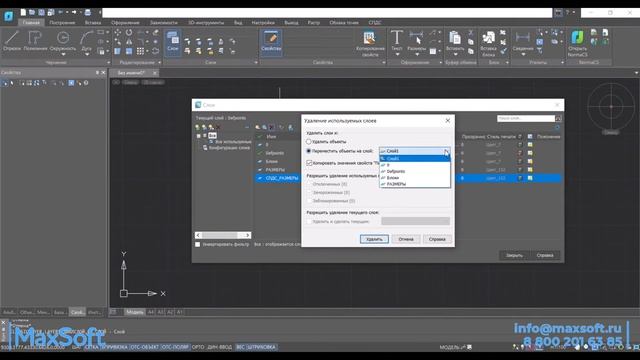Viewport: 640px width, 360px height.
Task: Toggle ОРТО mode in status bar
Action: pyautogui.click(x=198, y=347)
